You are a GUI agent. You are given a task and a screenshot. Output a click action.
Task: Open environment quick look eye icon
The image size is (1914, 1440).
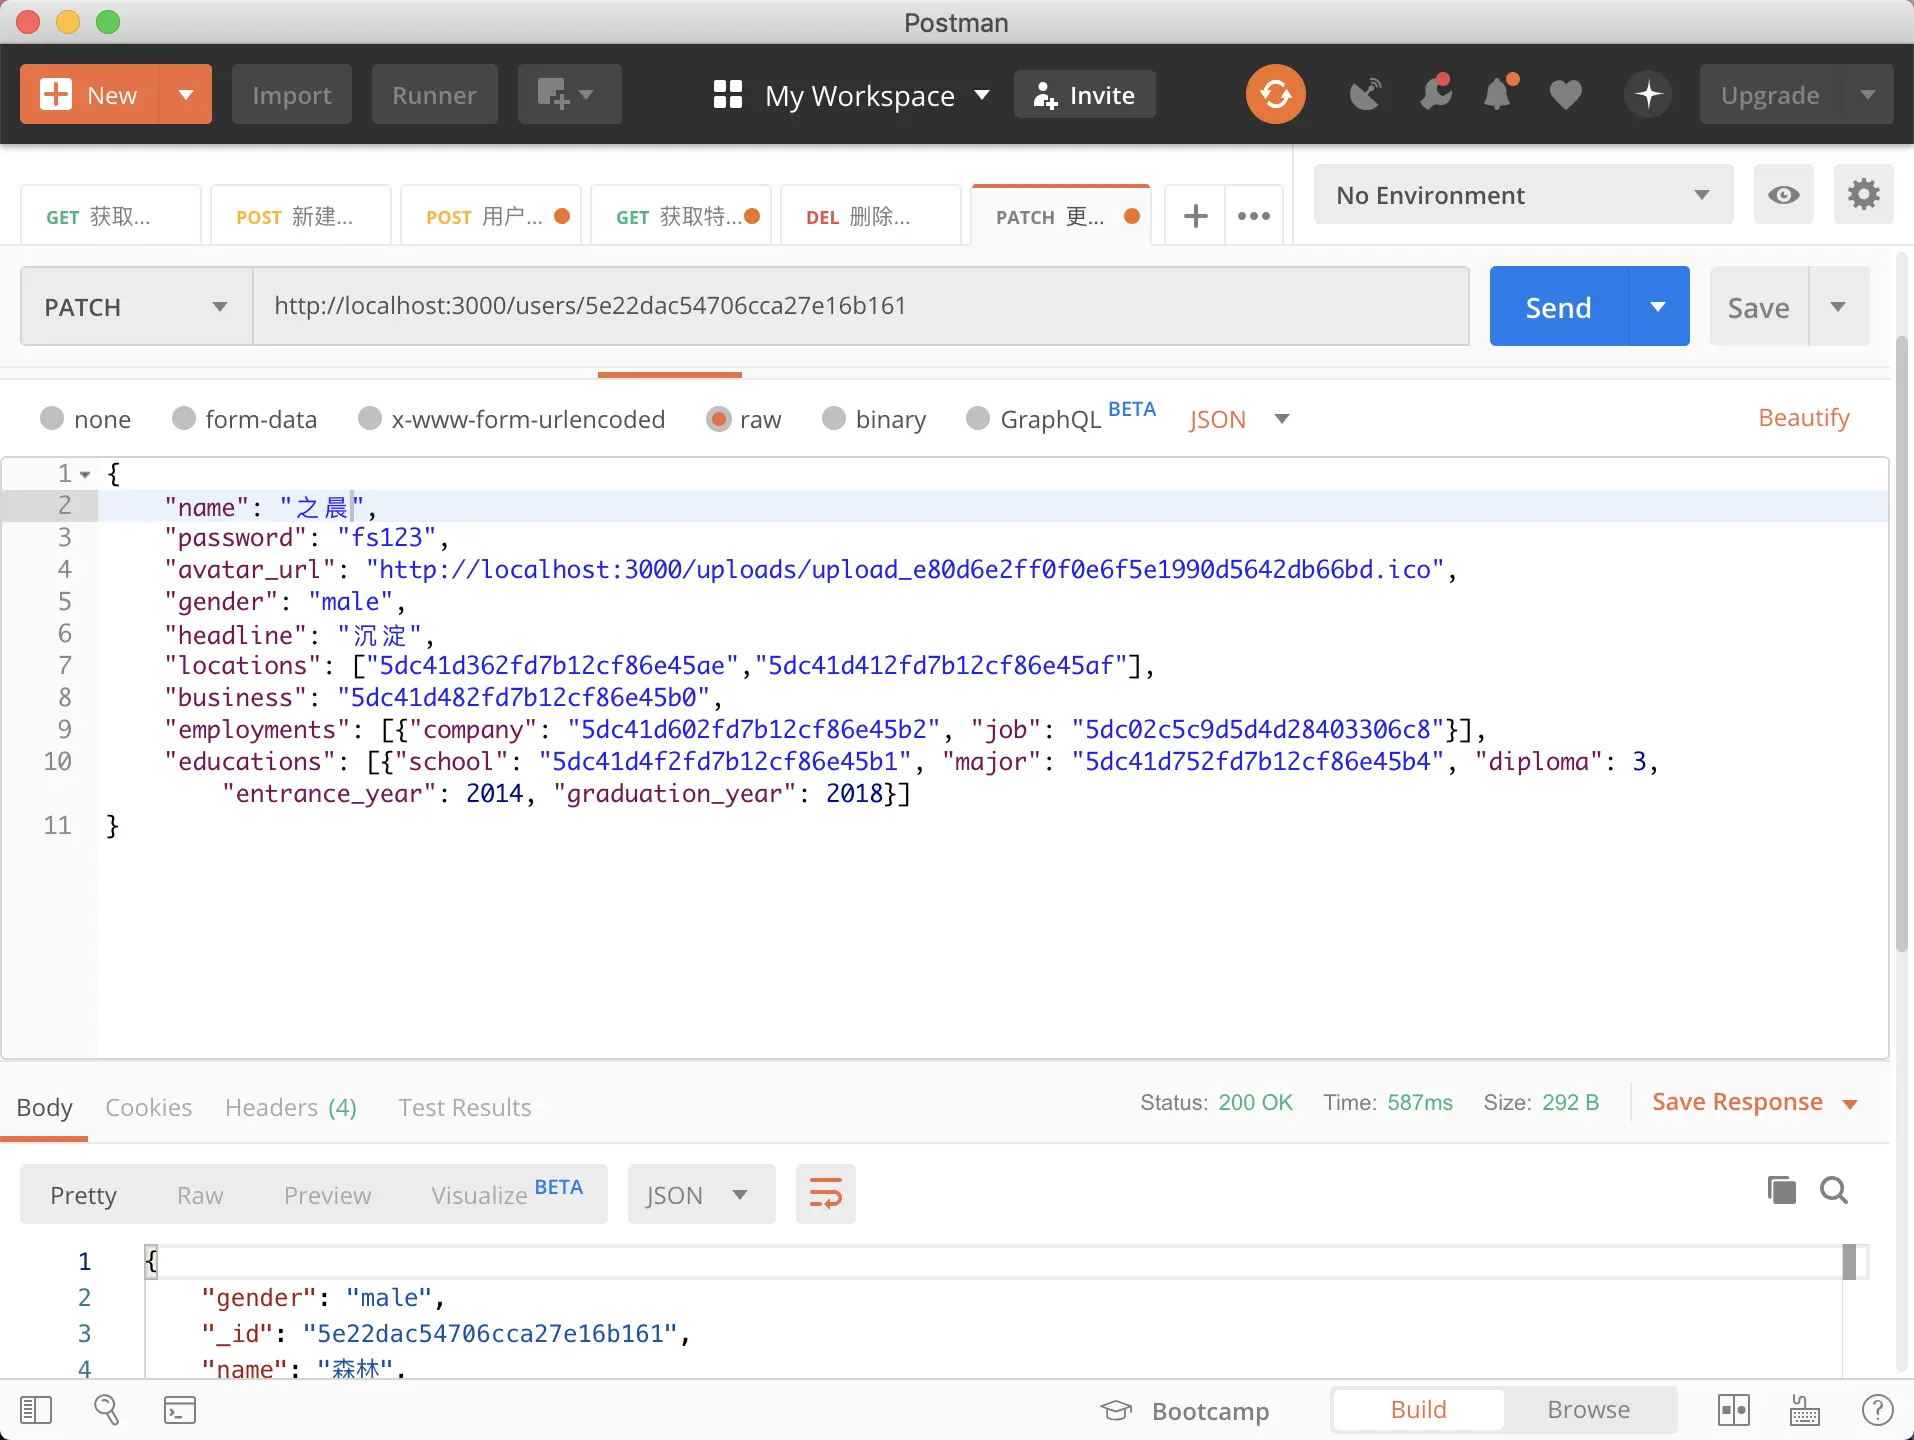[1783, 195]
